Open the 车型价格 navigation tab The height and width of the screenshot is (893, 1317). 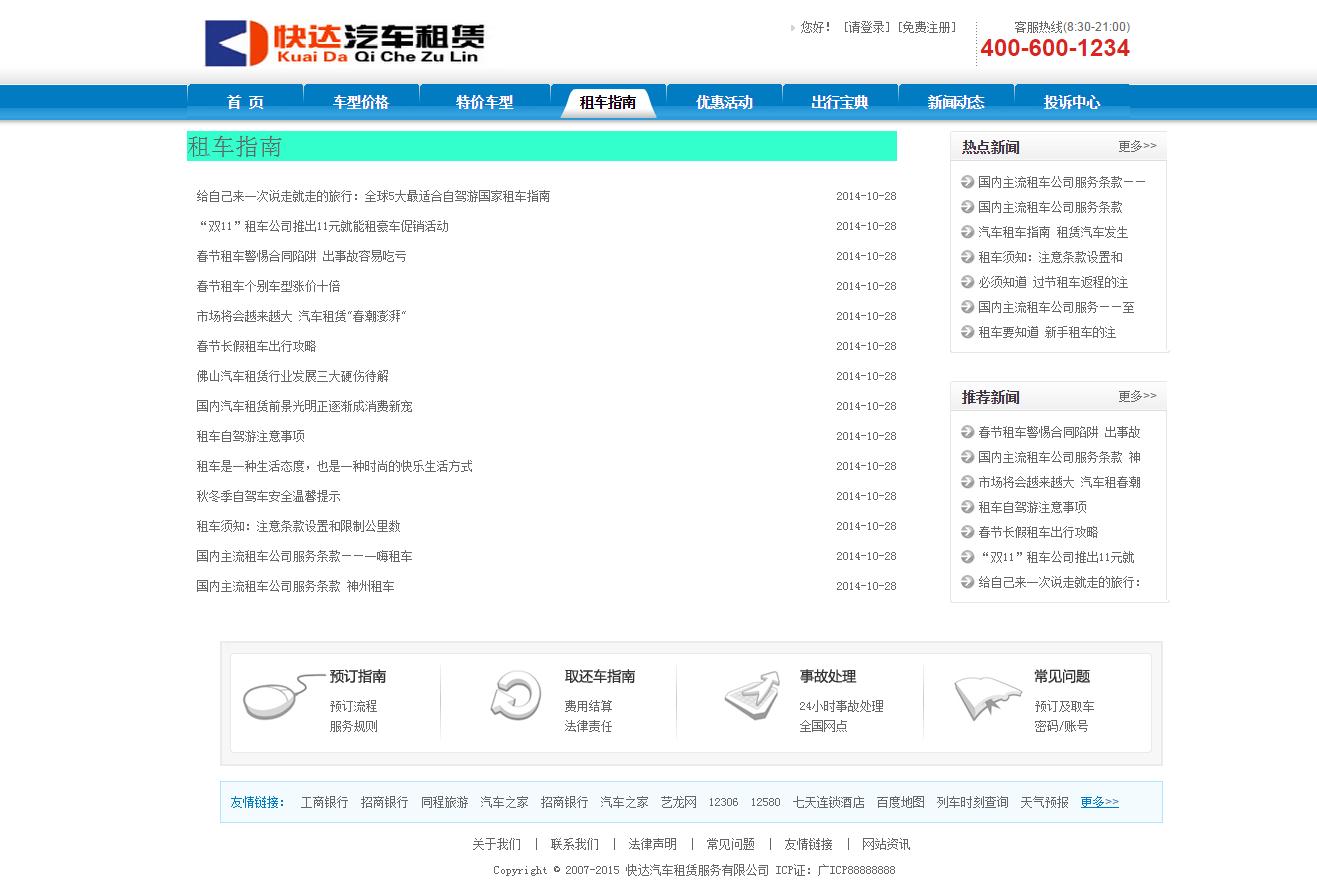click(x=361, y=102)
